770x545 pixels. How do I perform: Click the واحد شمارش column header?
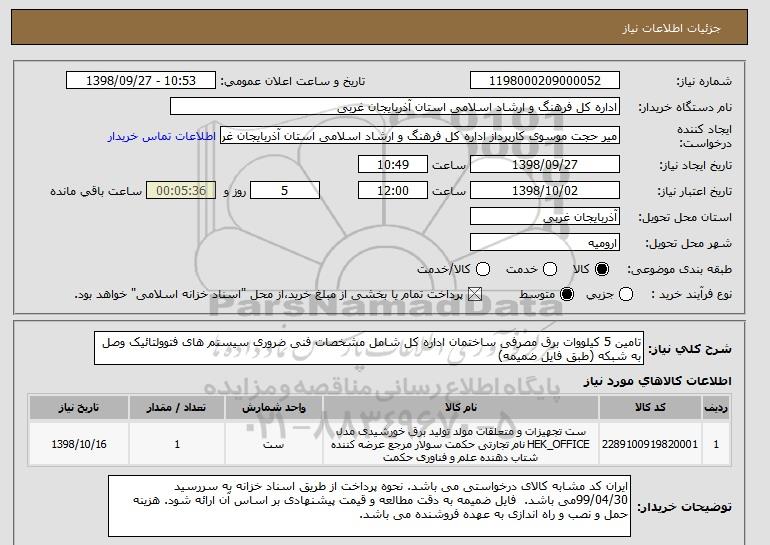click(x=274, y=408)
